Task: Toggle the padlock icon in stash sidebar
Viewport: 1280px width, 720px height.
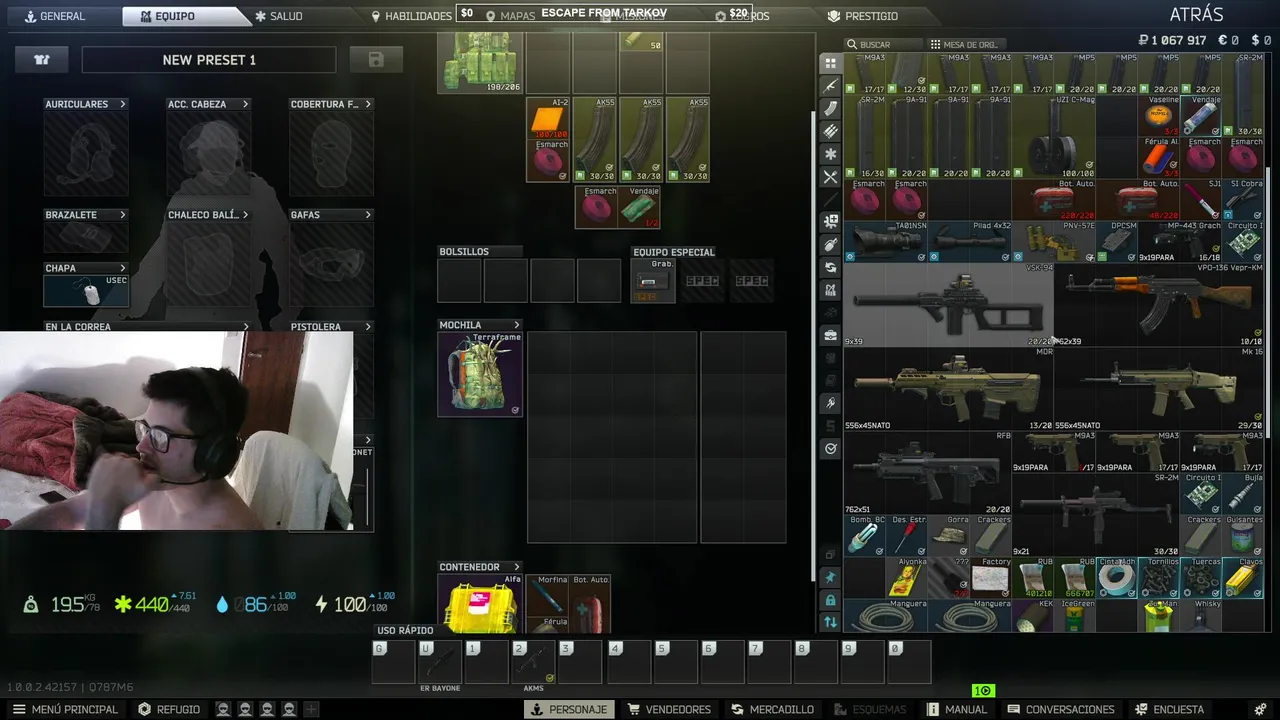Action: pyautogui.click(x=830, y=600)
